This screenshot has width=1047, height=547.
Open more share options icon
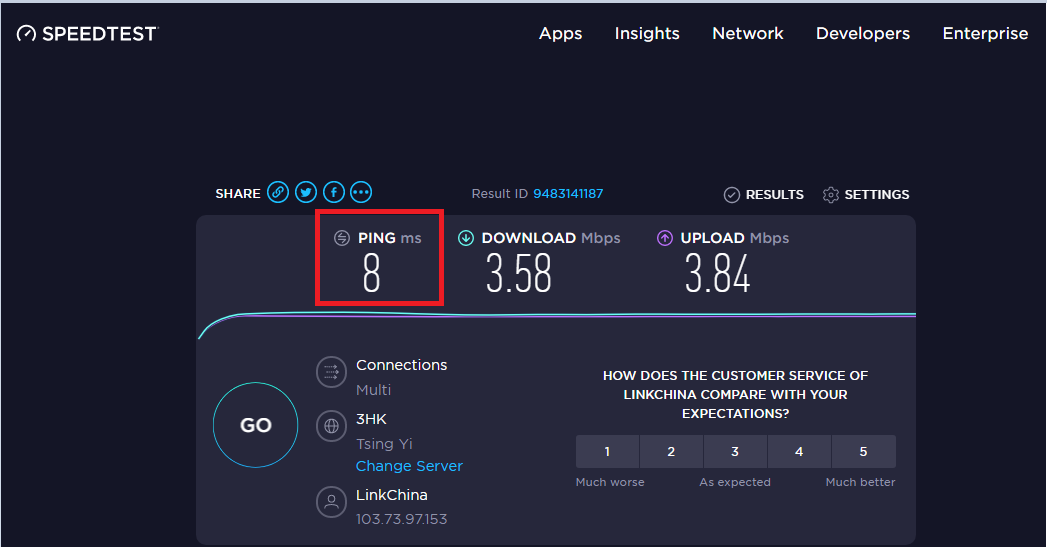click(x=361, y=192)
